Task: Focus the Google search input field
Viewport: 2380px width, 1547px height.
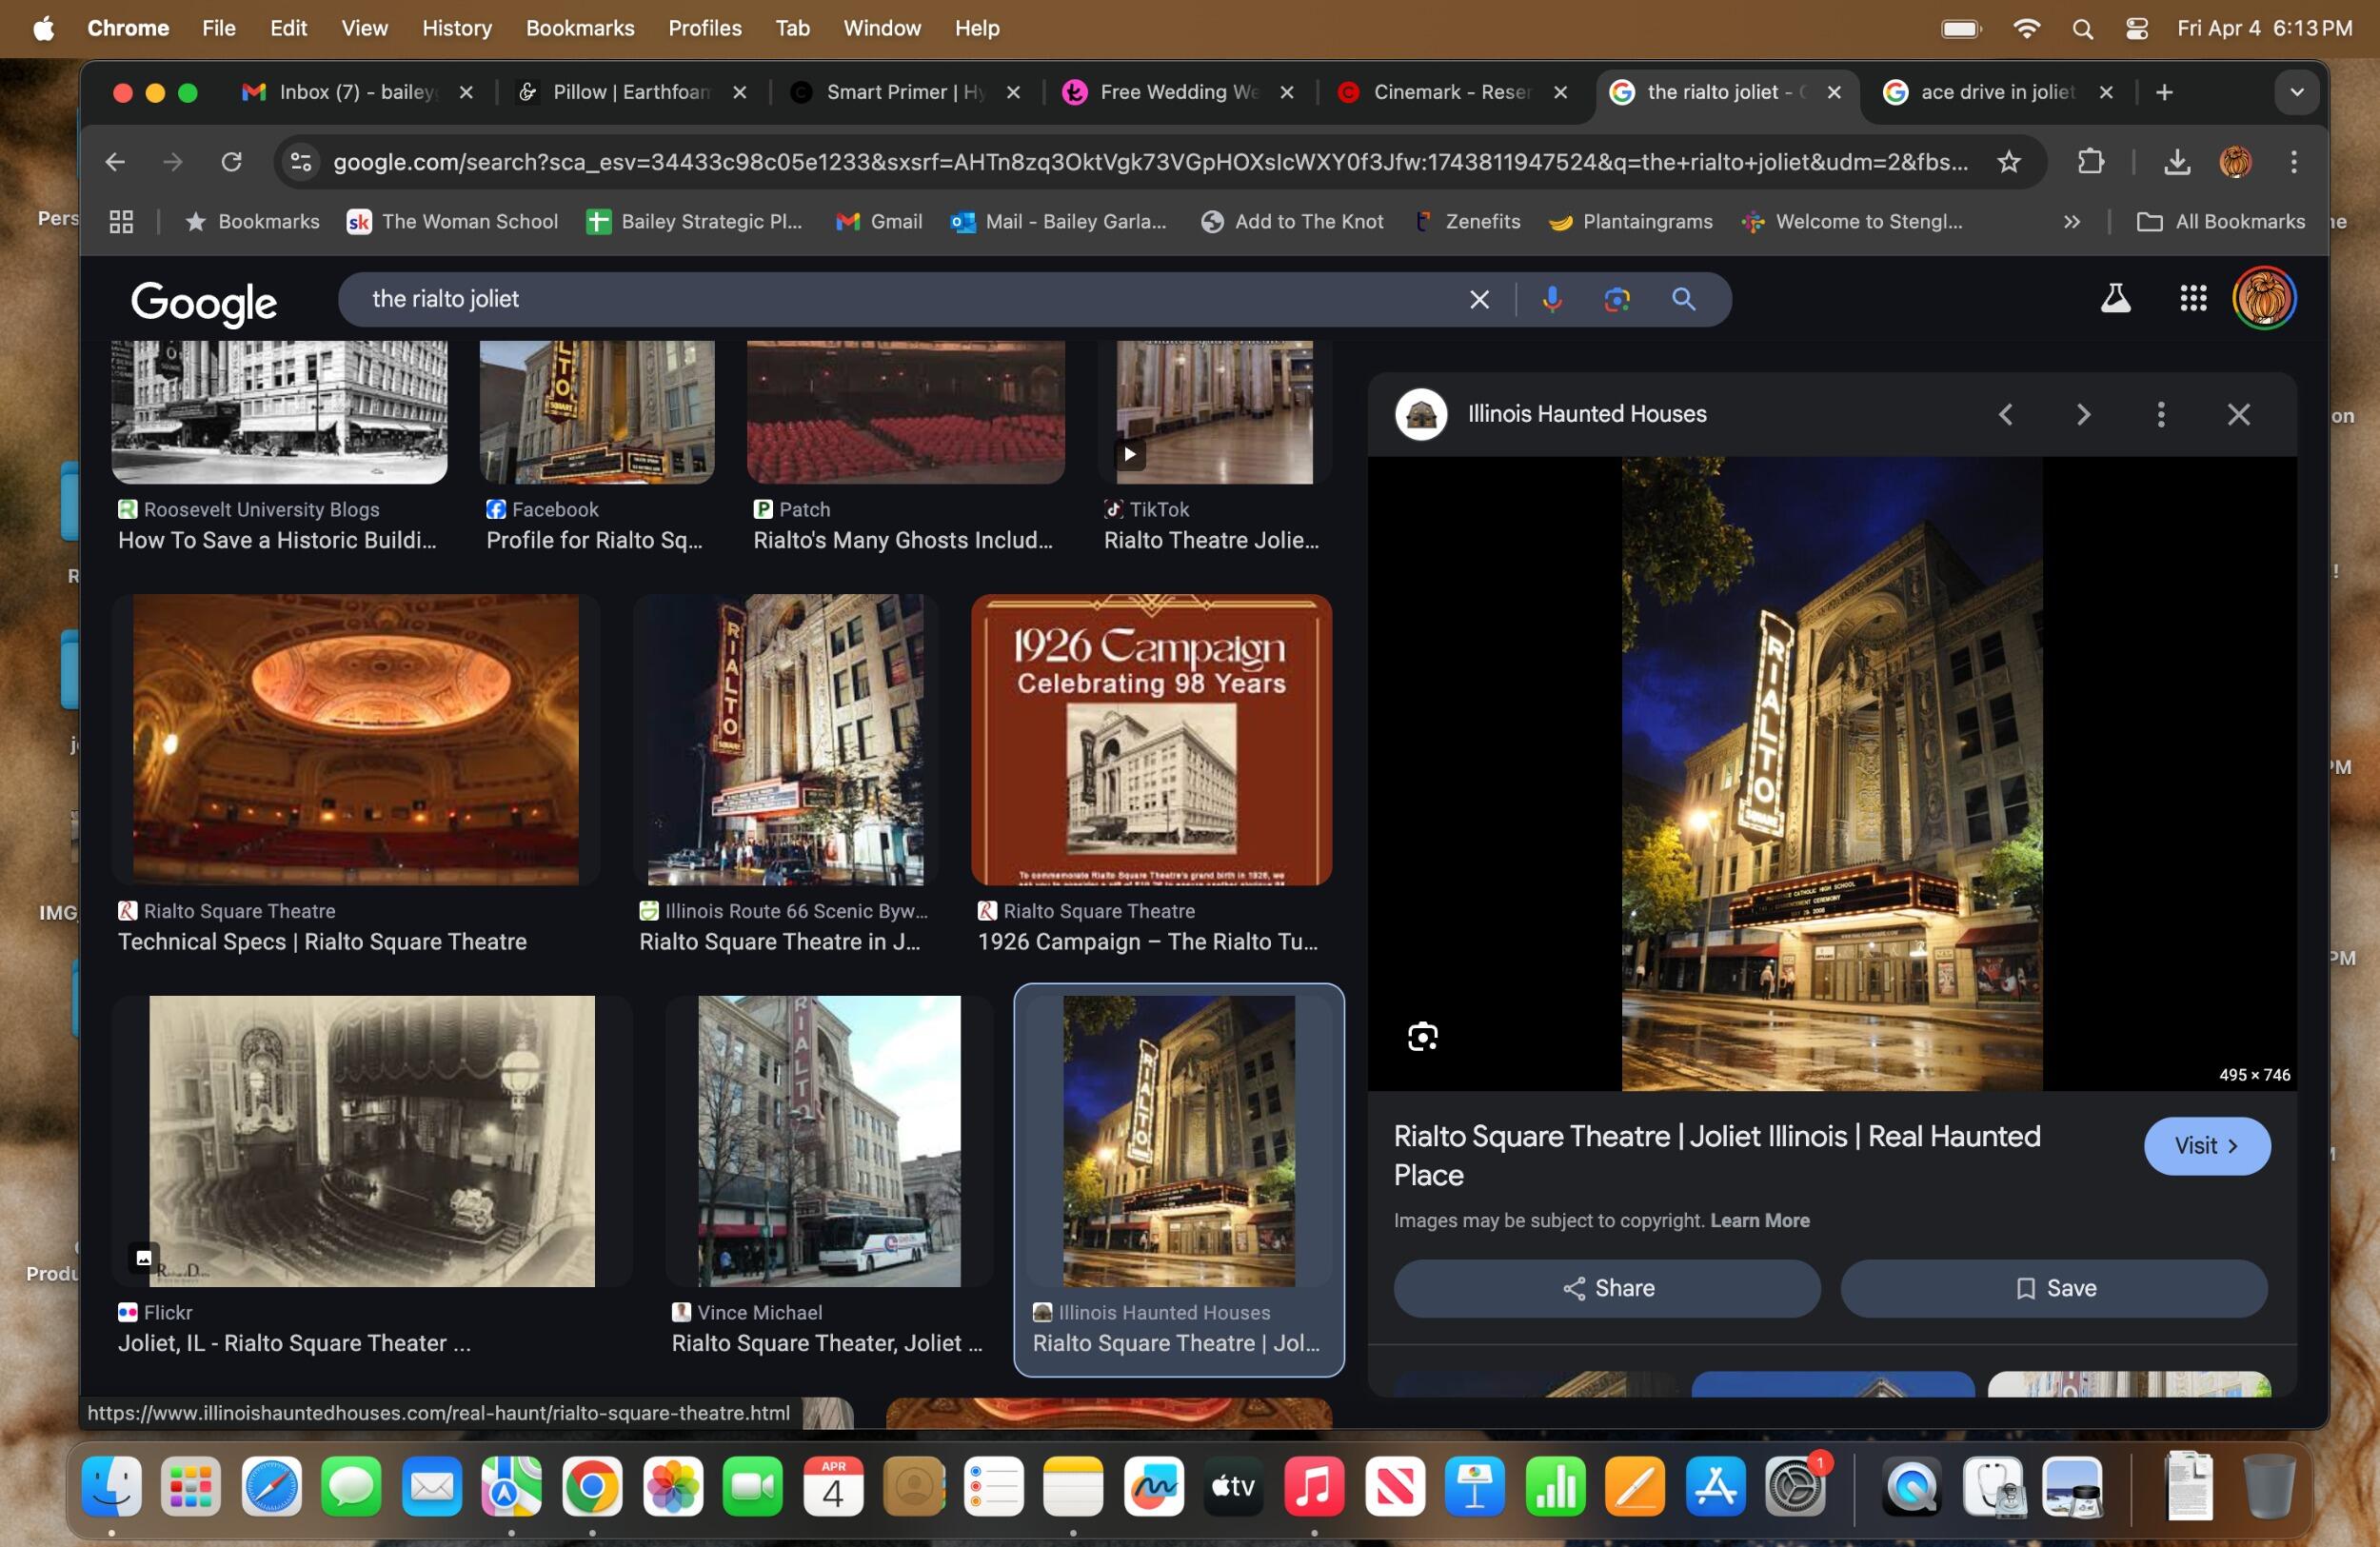Action: (900, 299)
